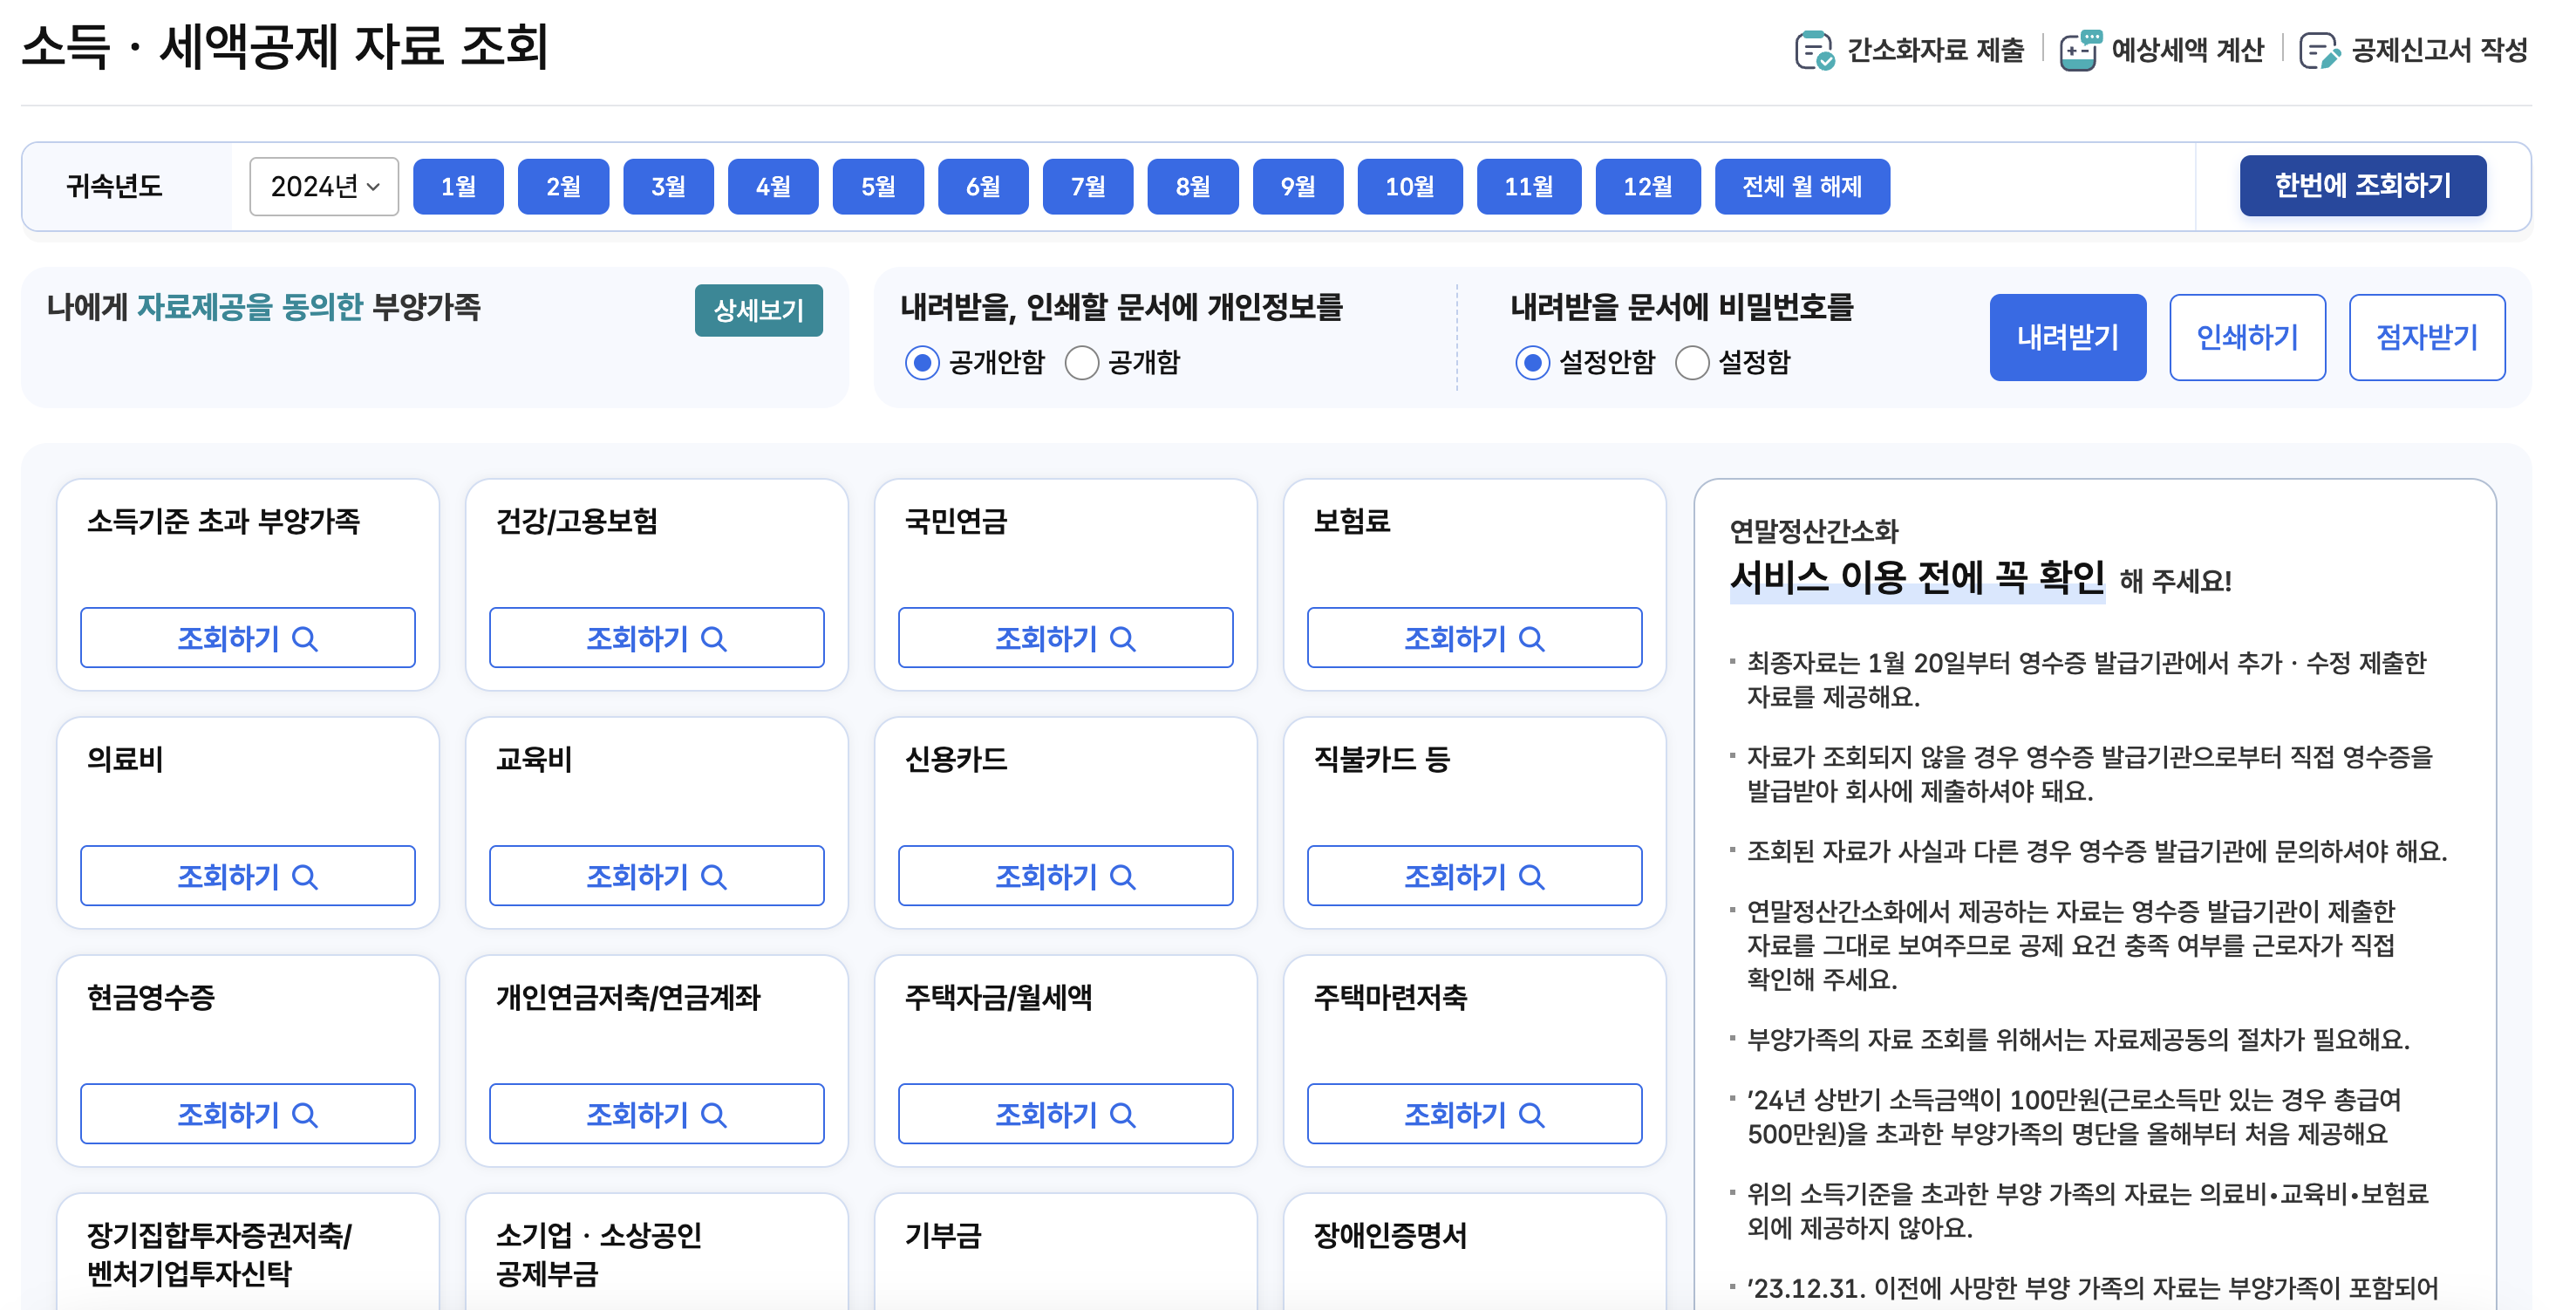This screenshot has height=1310, width=2576.
Task: Open the 2024년 귀속년도 dropdown
Action: click(324, 187)
